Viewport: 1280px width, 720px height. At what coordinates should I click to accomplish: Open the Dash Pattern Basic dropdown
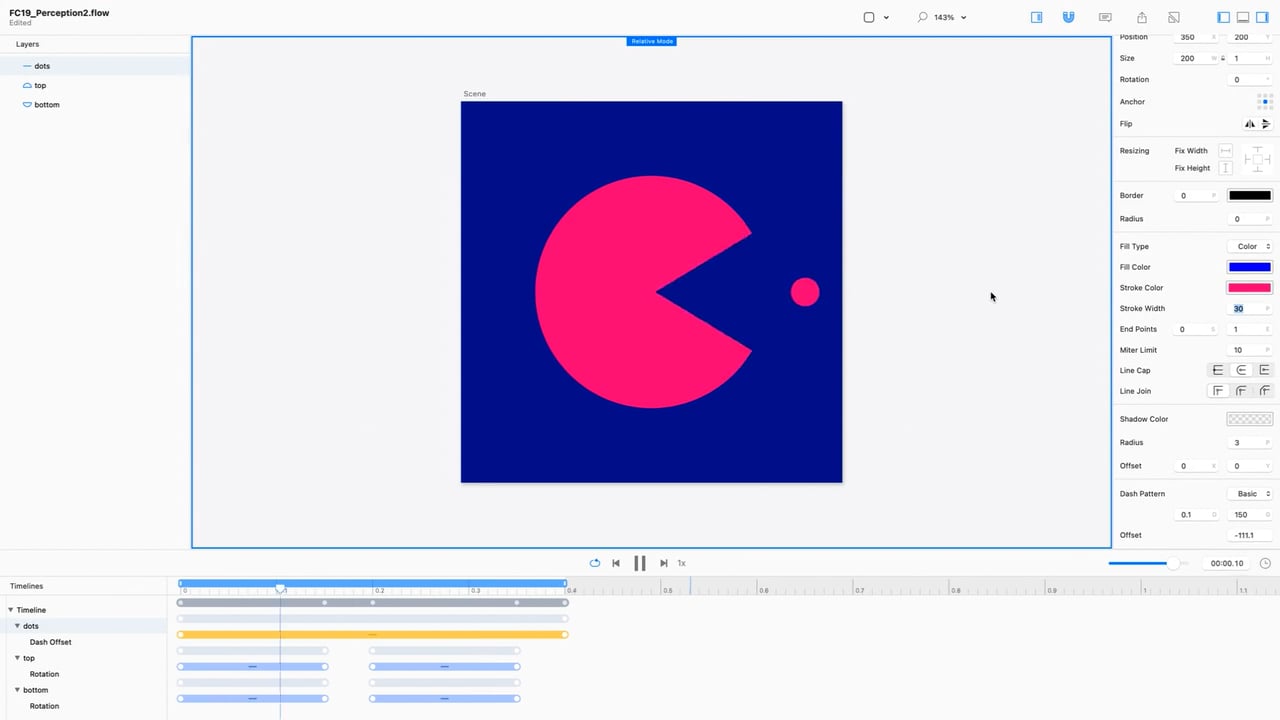point(1249,494)
